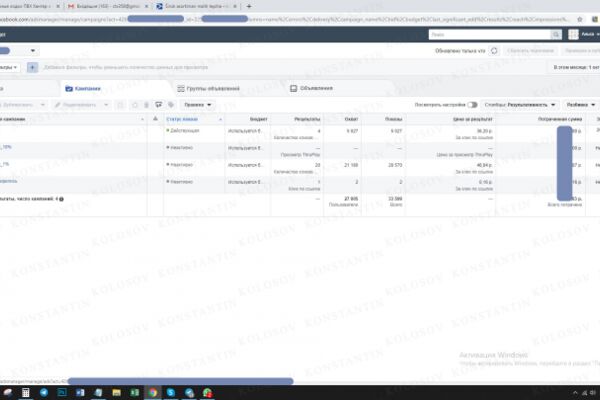Open the Фильтры dropdown
This screenshot has height=400, width=600.
[9, 67]
